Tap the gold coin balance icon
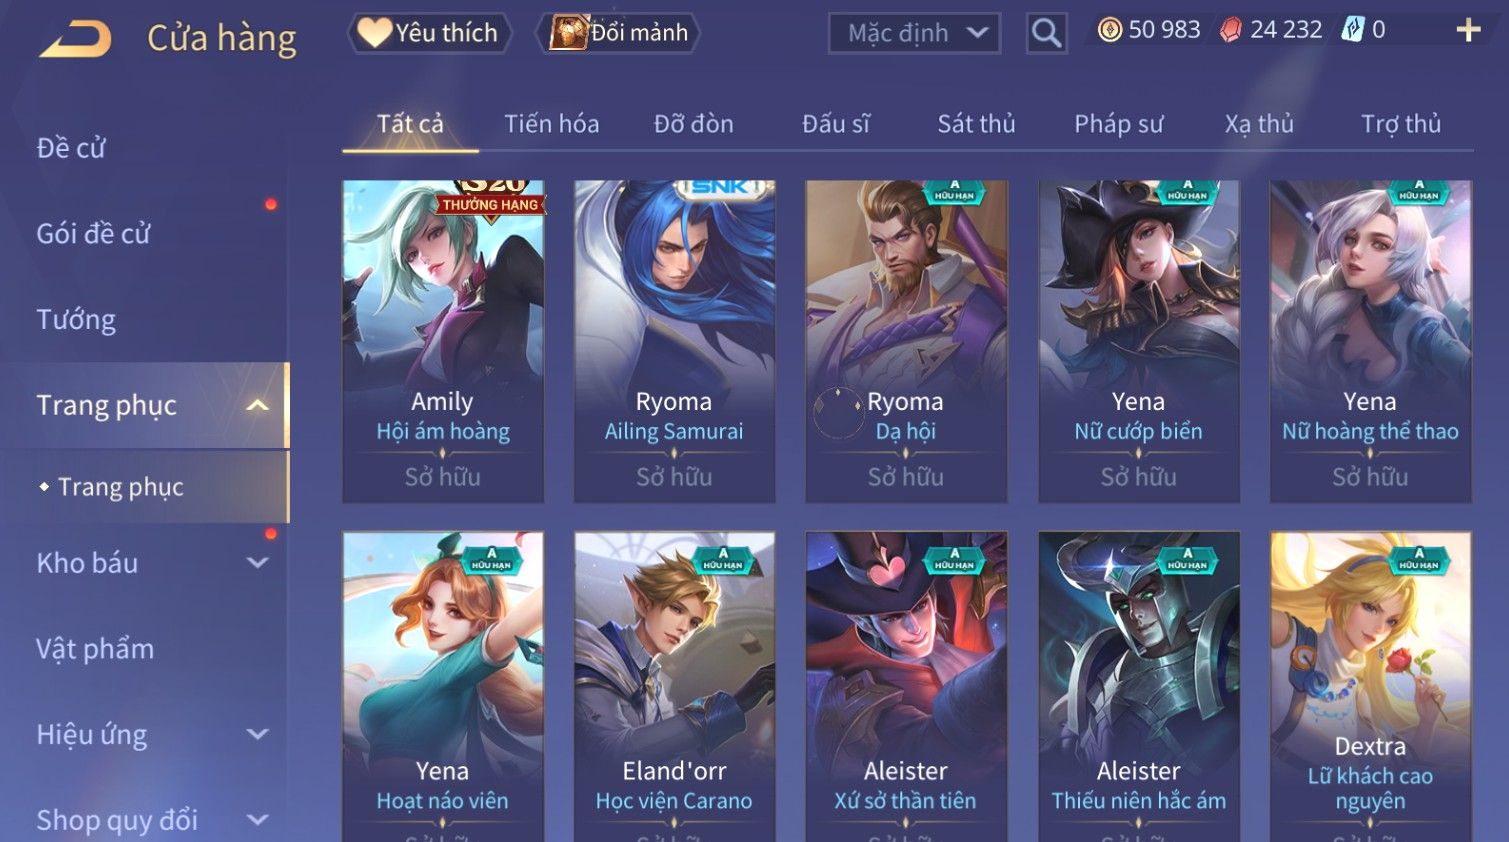 click(x=1110, y=30)
